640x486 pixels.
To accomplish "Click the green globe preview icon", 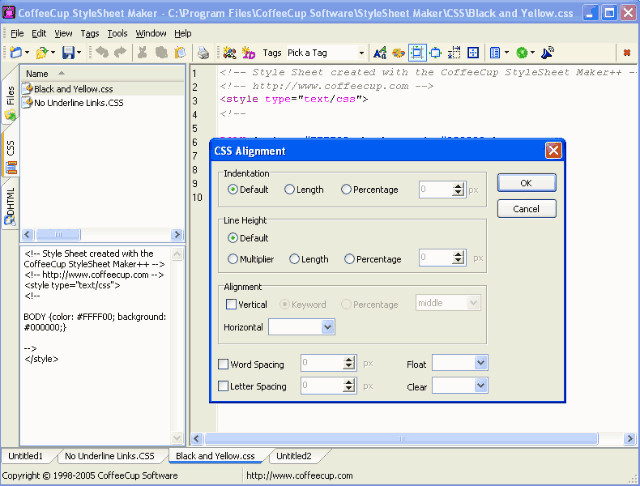I will coord(522,53).
